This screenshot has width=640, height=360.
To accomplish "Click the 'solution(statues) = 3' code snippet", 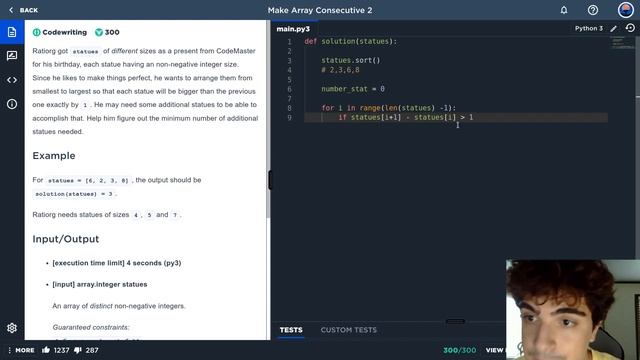I will coord(74,194).
